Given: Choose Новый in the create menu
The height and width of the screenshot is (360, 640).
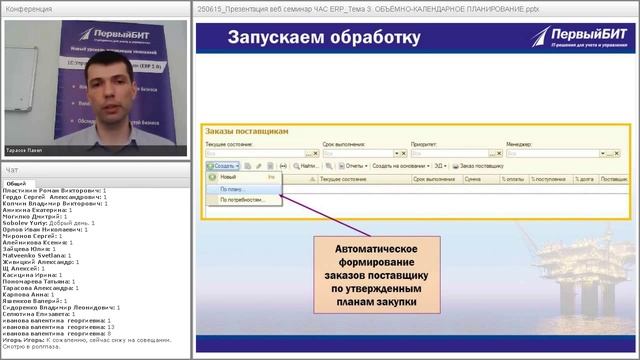Looking at the screenshot, I should point(244,177).
